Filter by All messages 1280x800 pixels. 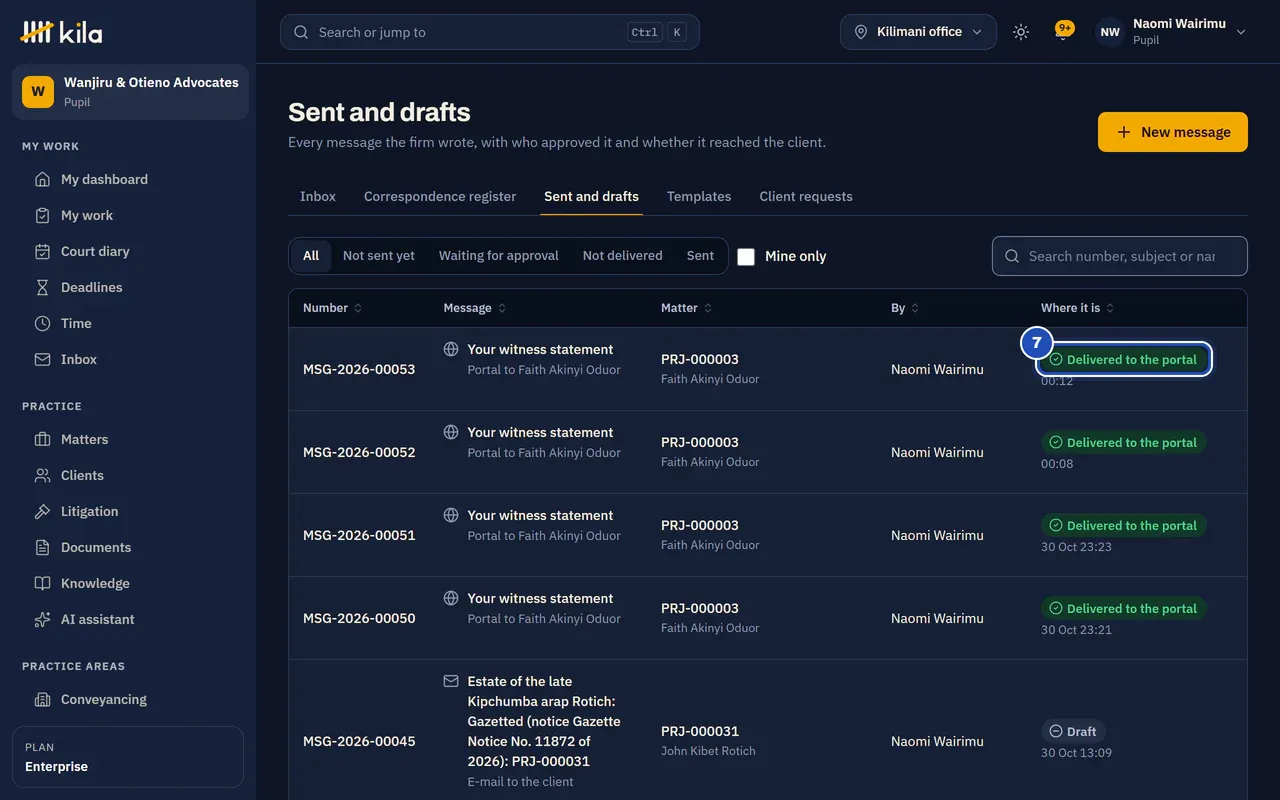(311, 256)
